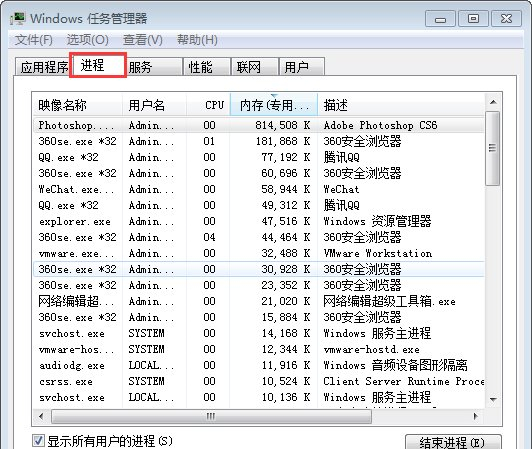Sort by the 描述 column header
Image resolution: width=532 pixels, height=449 pixels.
pos(401,105)
